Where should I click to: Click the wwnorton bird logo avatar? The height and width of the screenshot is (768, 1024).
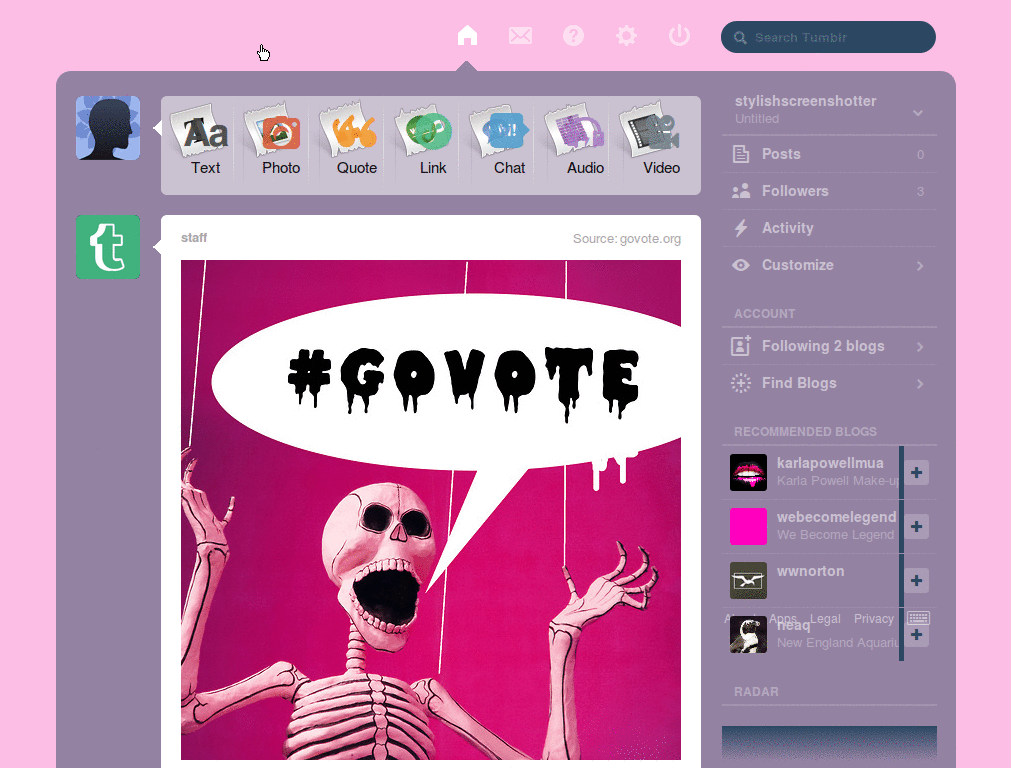click(x=748, y=581)
